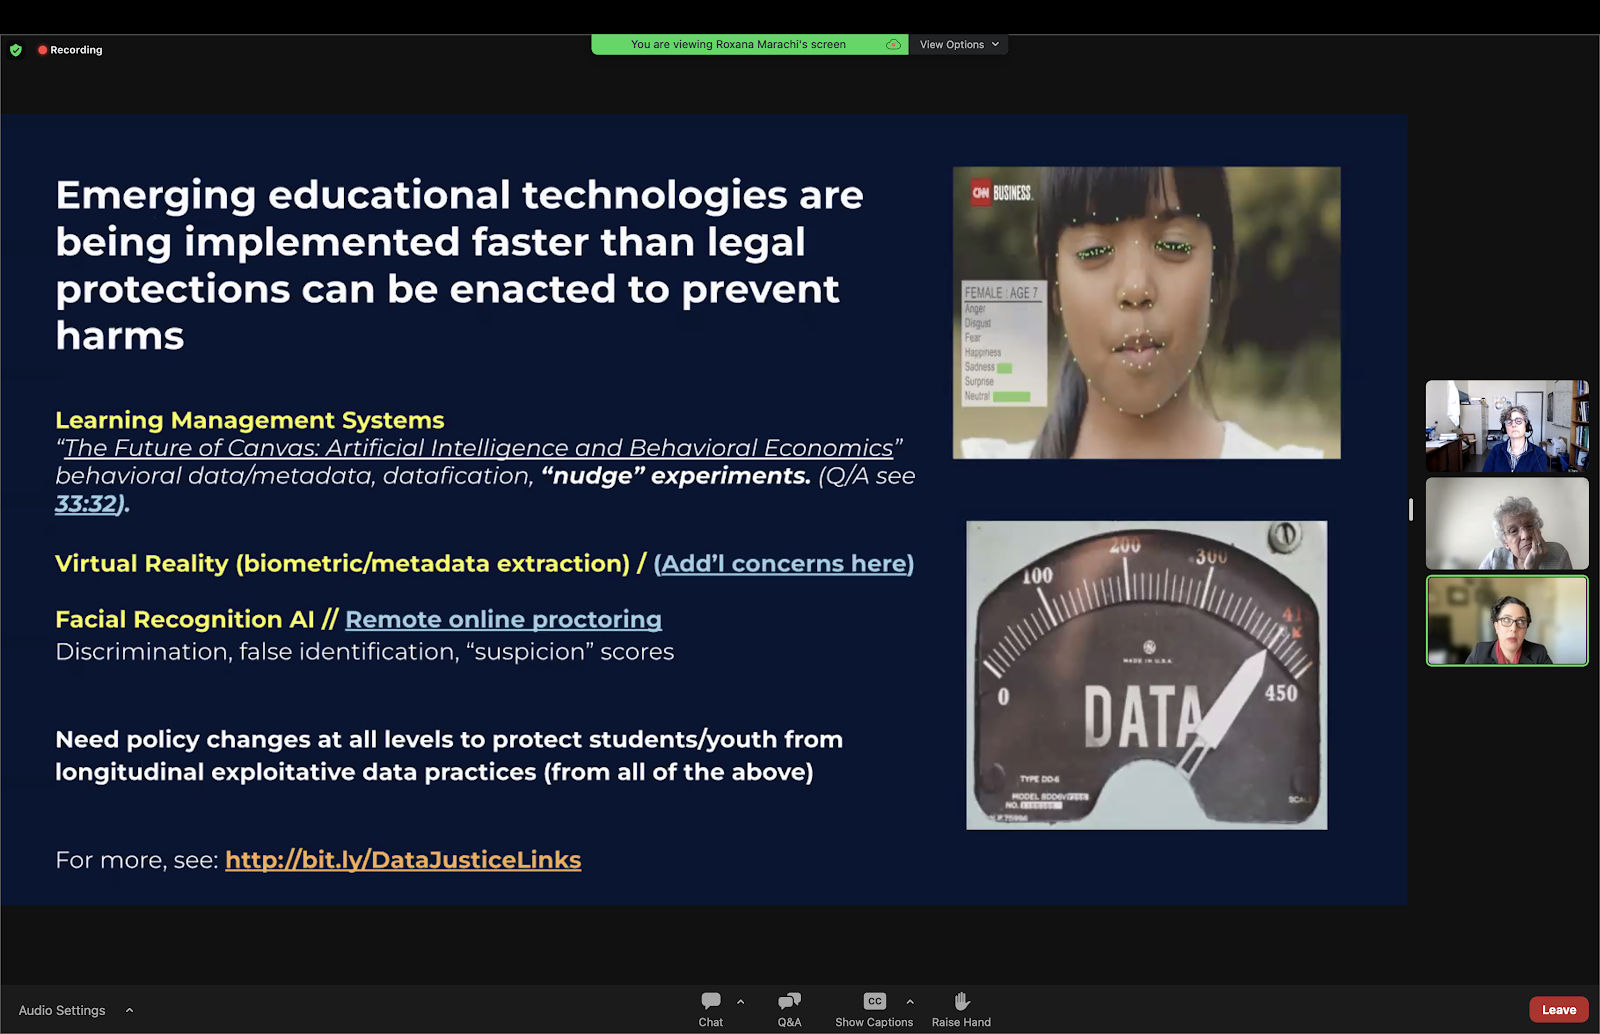Image resolution: width=1600 pixels, height=1034 pixels.
Task: Click the 33:32 timestamp link
Action: 88,504
